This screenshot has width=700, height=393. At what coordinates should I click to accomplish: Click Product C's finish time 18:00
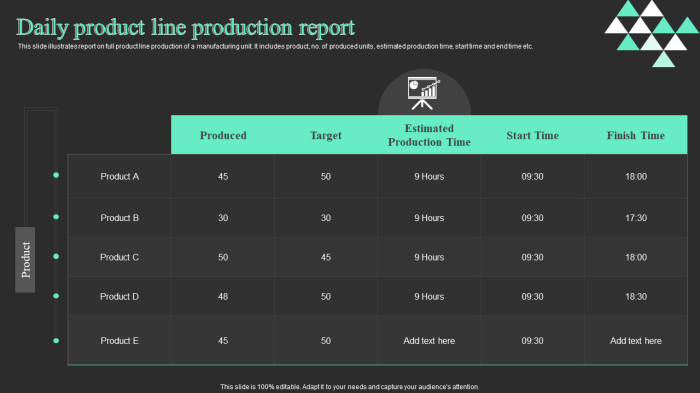636,257
